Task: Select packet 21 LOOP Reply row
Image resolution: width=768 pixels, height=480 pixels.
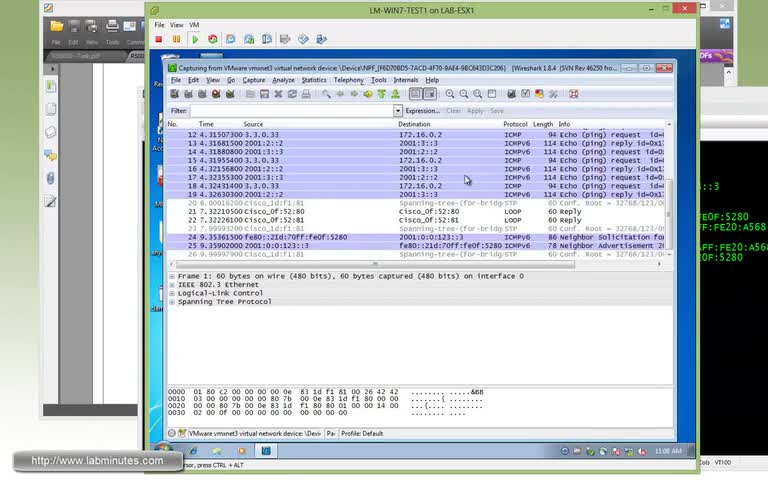Action: tap(416, 212)
